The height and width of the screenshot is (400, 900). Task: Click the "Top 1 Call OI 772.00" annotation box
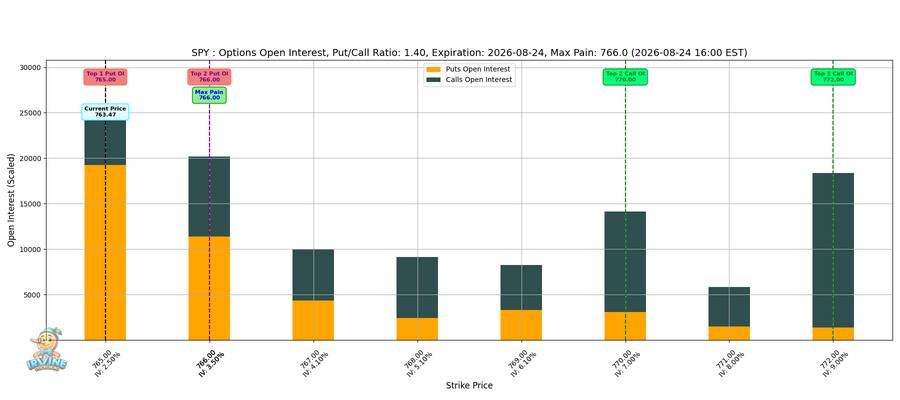pos(833,77)
